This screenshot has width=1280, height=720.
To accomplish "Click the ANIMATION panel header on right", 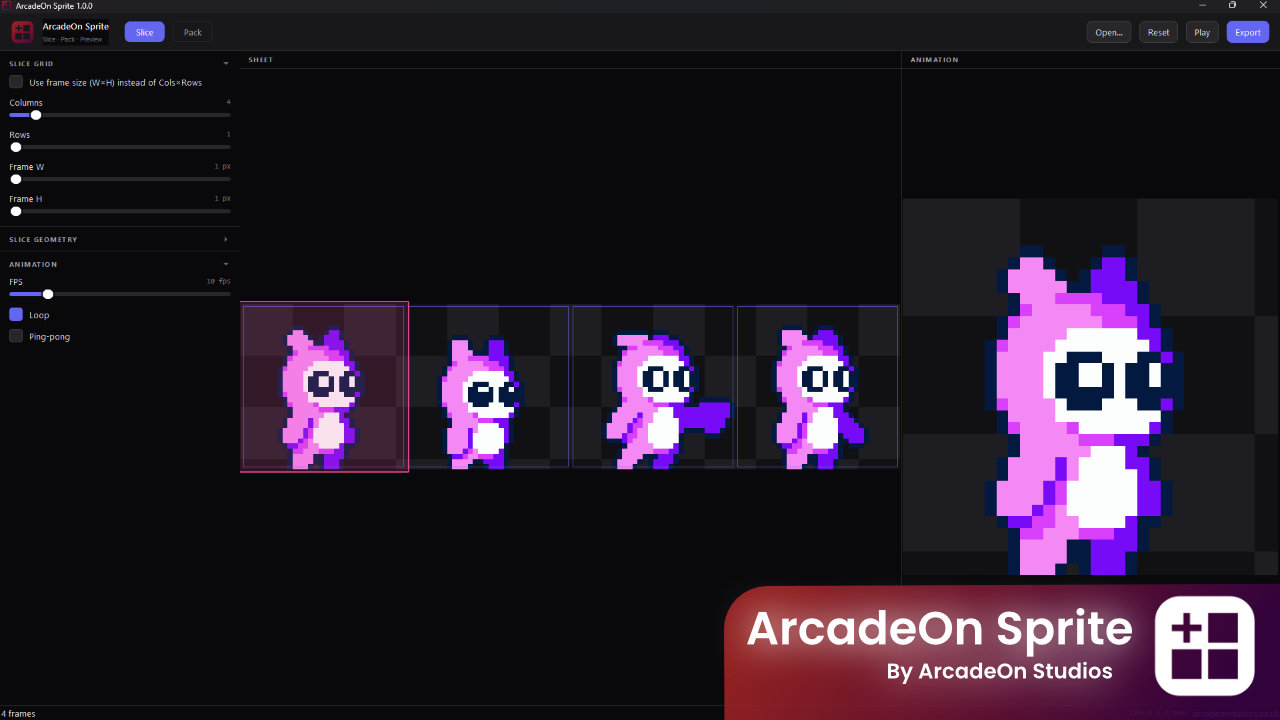I will coord(934,60).
